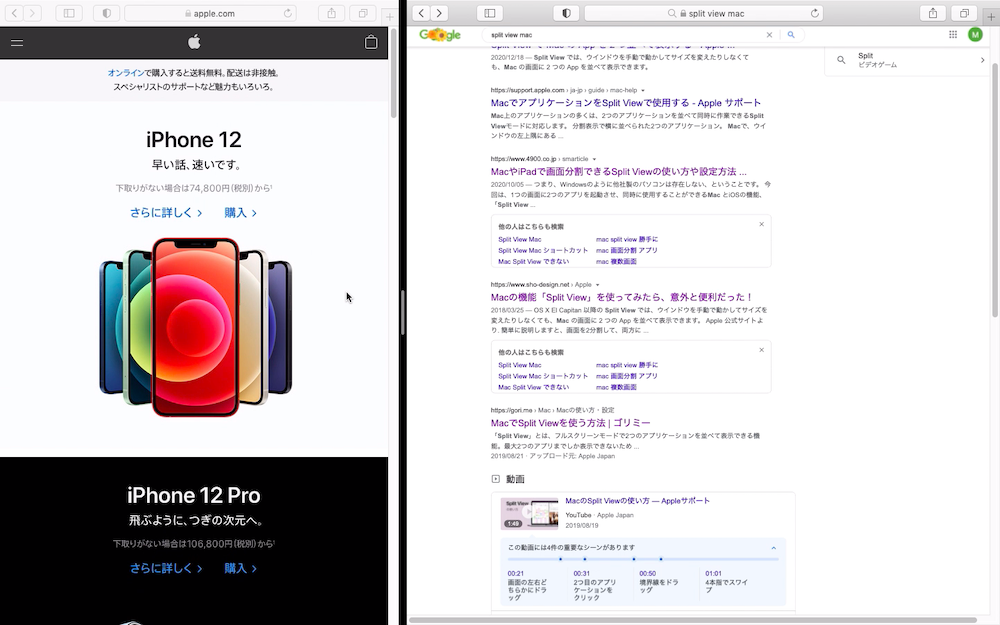Go back in right Safari window
Screen dimensions: 1000x625
click(422, 13)
